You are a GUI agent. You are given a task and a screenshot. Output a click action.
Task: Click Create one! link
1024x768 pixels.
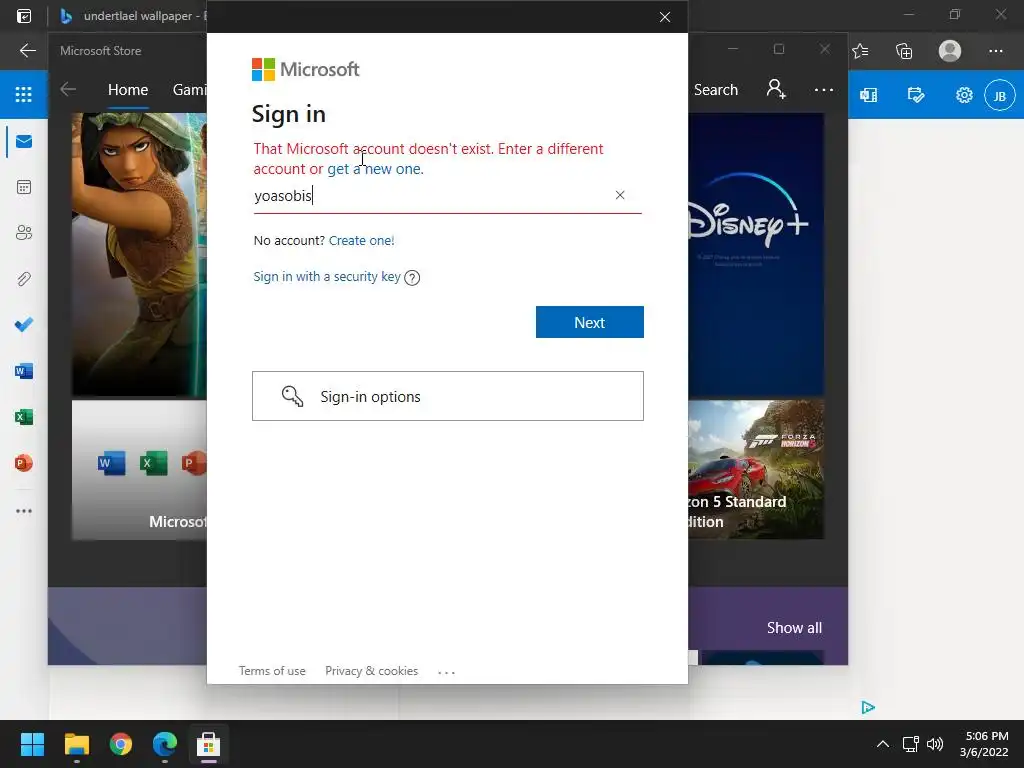coord(361,240)
